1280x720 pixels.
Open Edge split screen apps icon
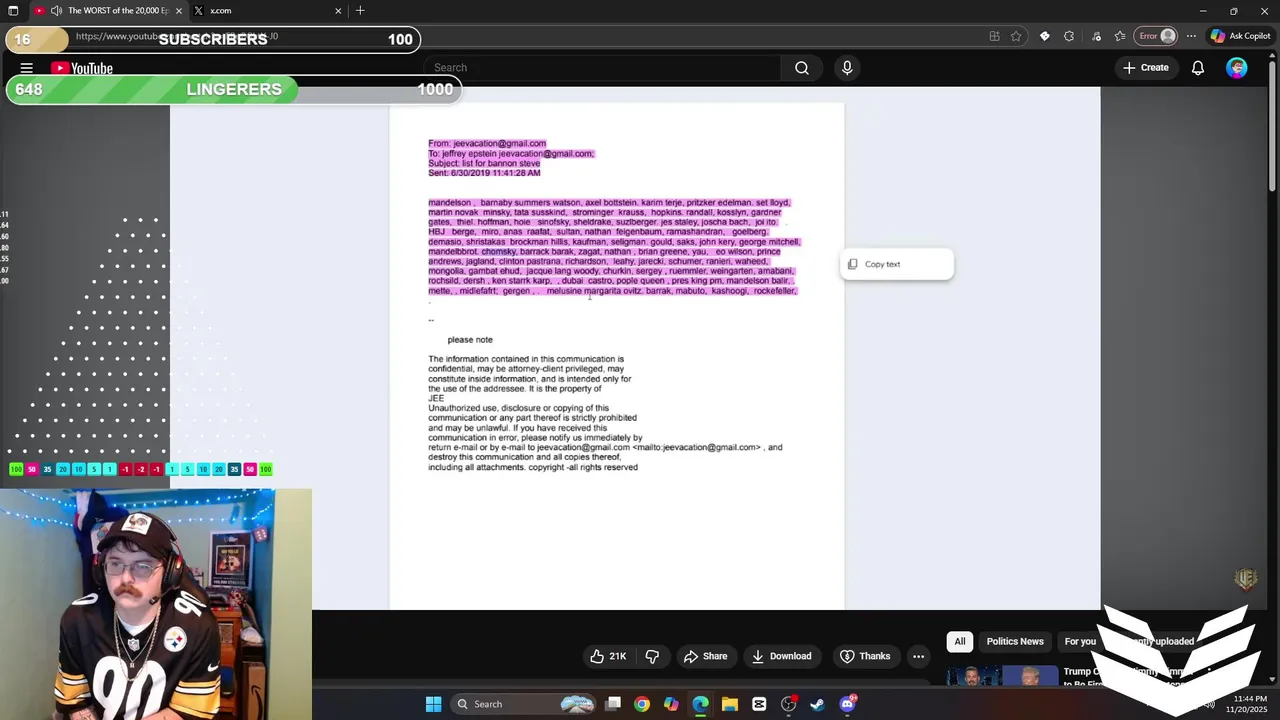[994, 36]
